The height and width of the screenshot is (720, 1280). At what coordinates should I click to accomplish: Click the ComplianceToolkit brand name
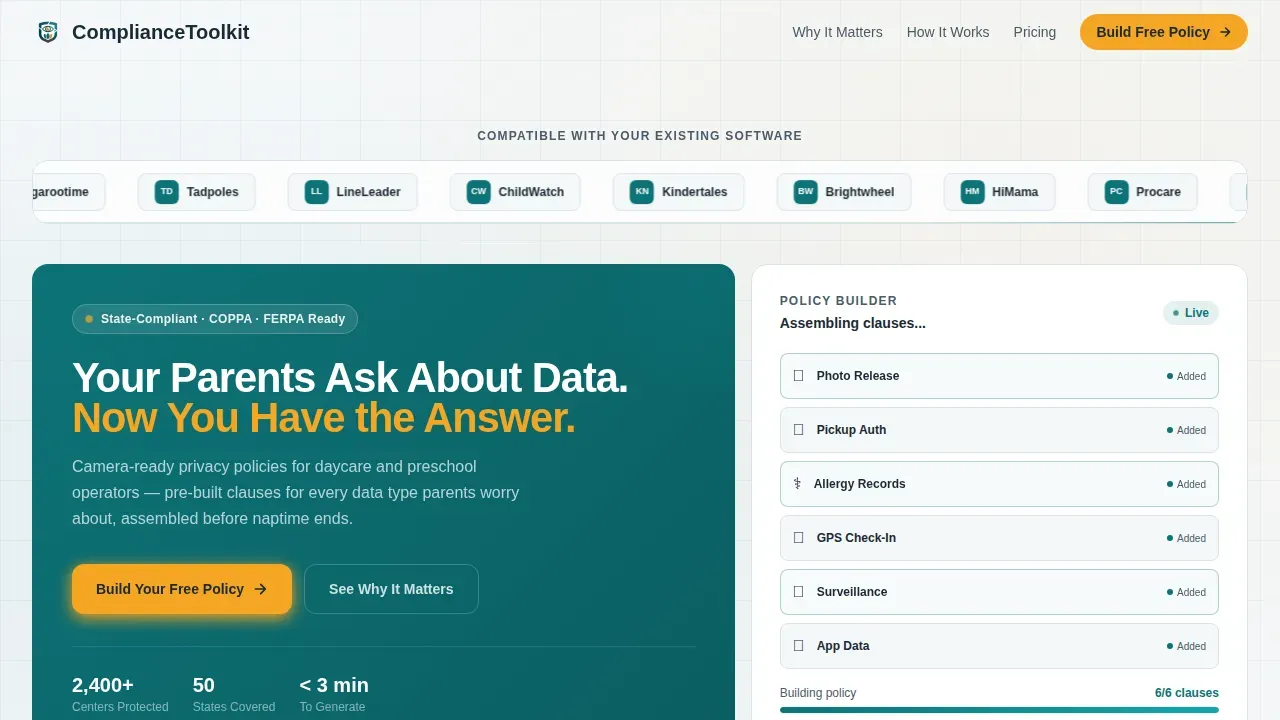tap(161, 32)
